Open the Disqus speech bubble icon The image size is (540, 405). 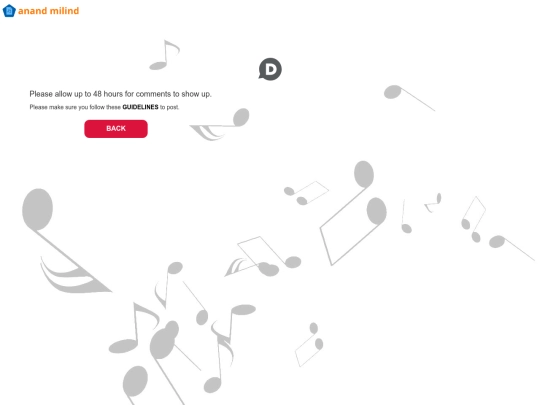pos(270,69)
